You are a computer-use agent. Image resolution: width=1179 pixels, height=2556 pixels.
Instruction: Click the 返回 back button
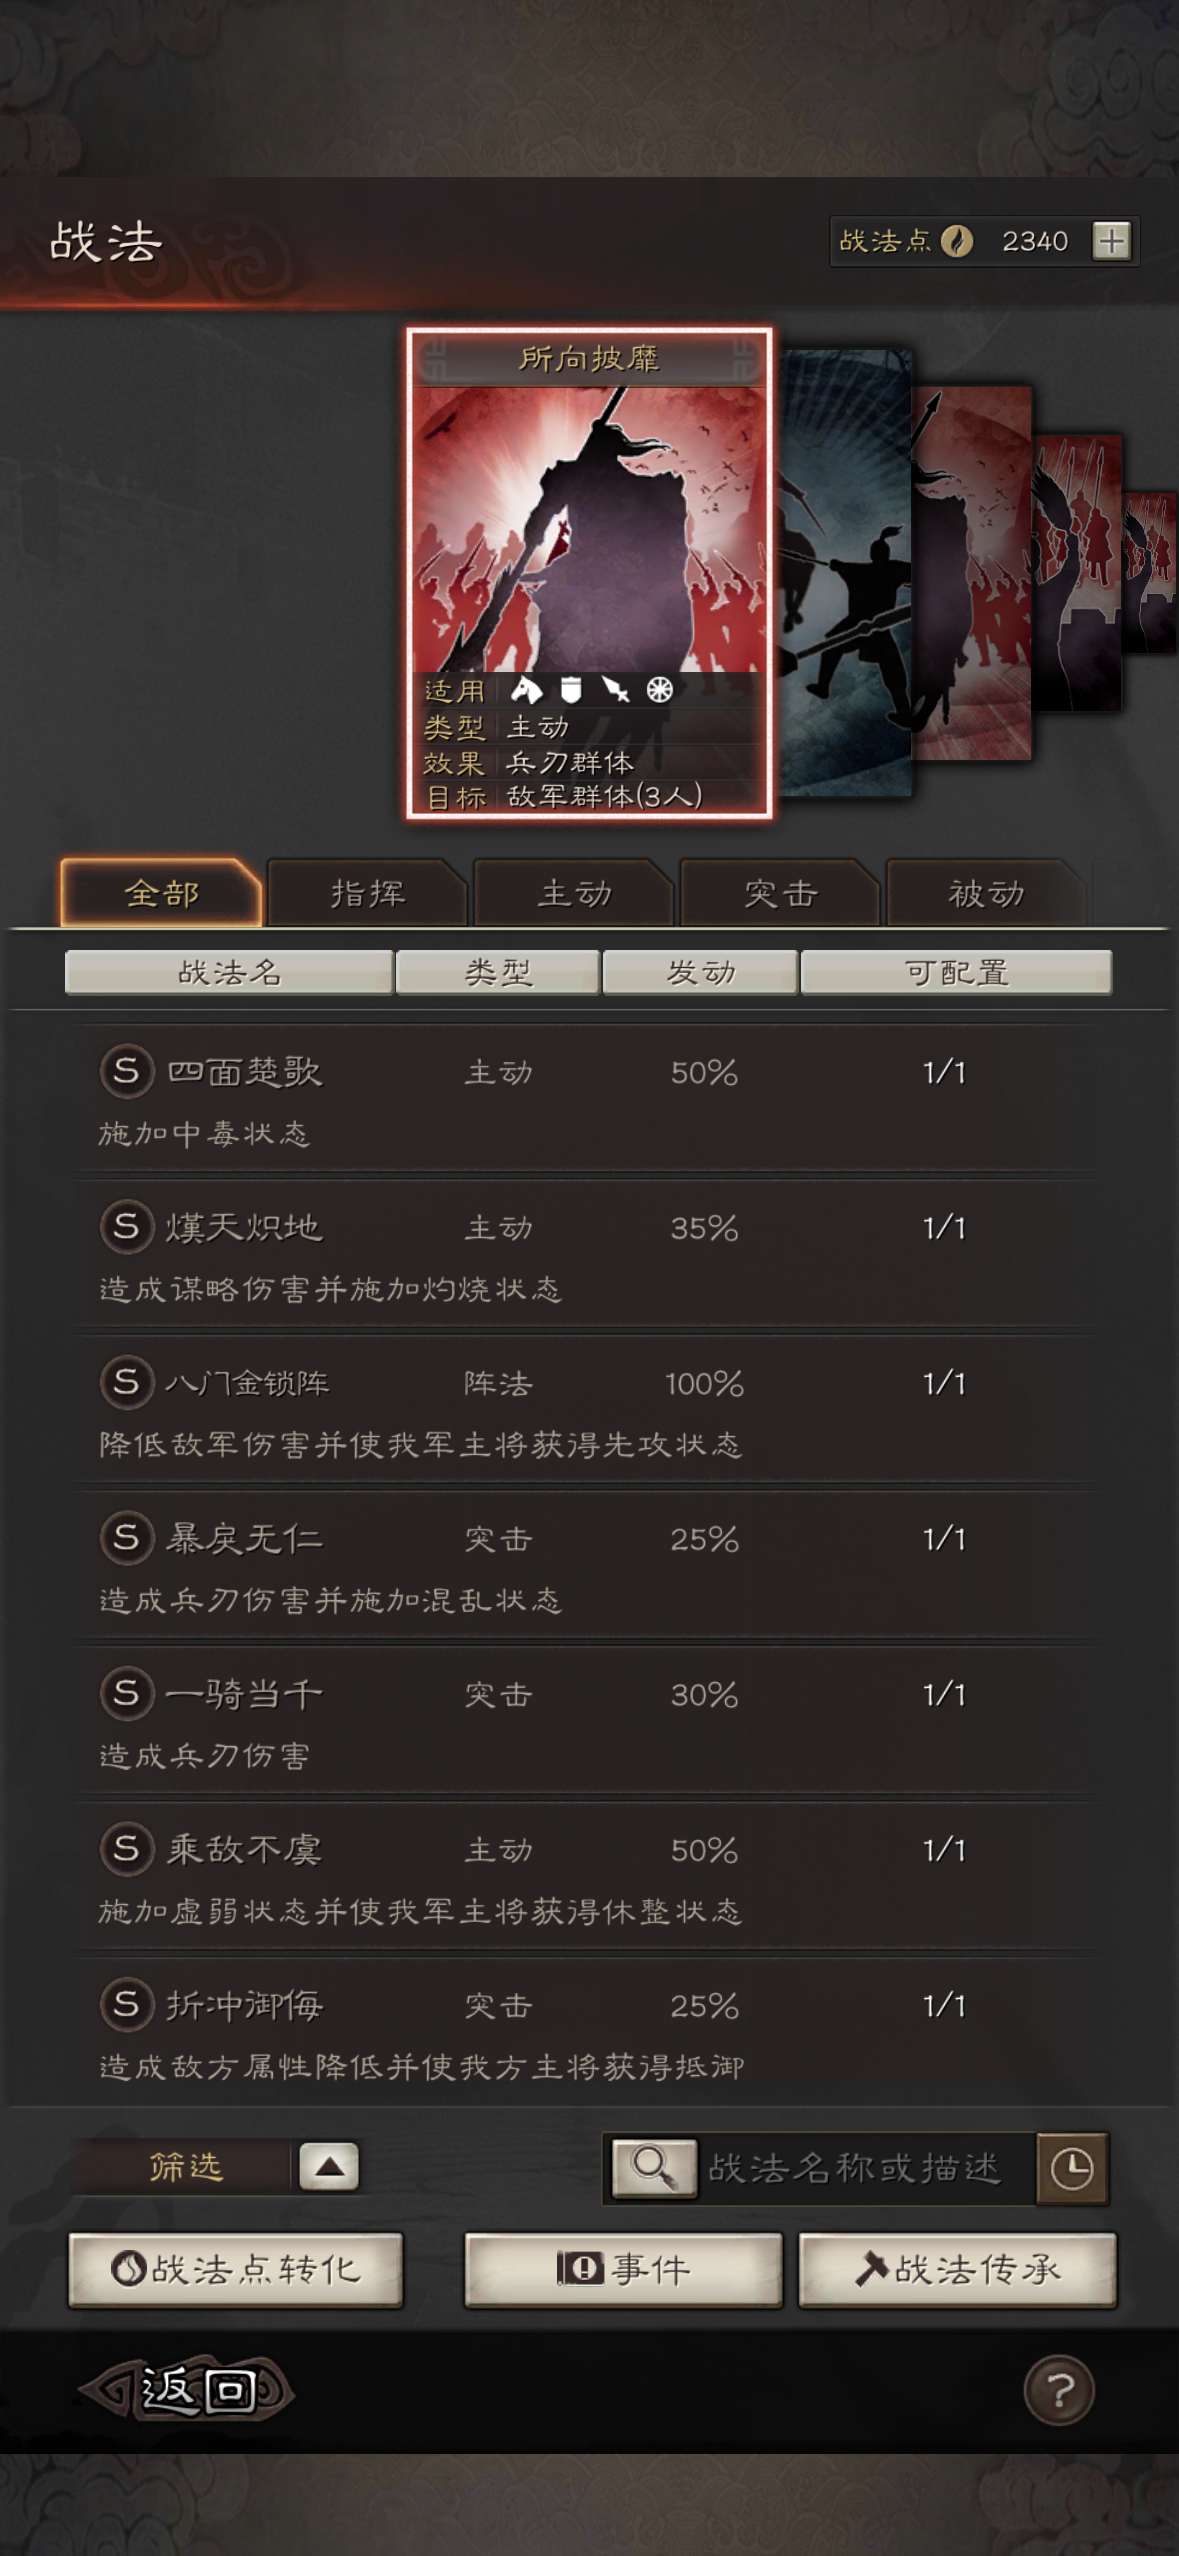[x=187, y=2390]
